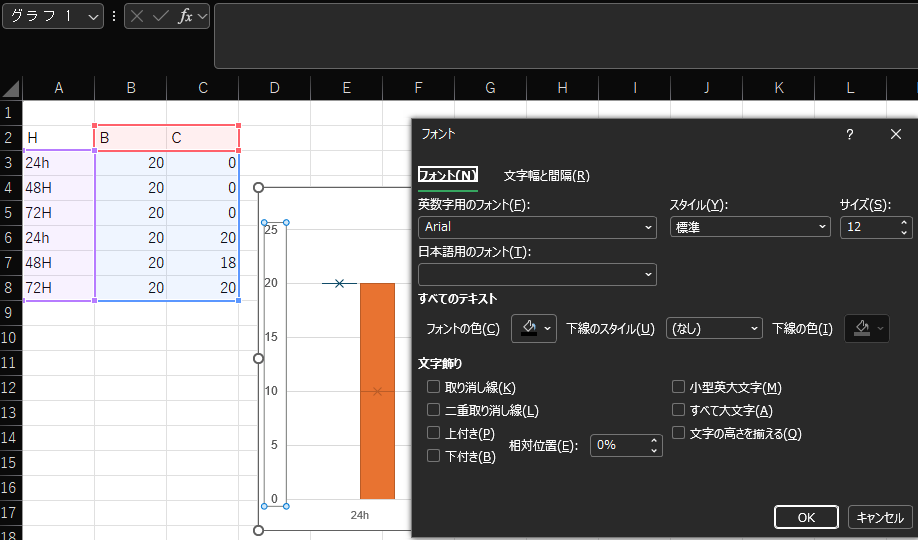
Task: Check the すべて大文字 all caps checkbox
Action: 678,410
